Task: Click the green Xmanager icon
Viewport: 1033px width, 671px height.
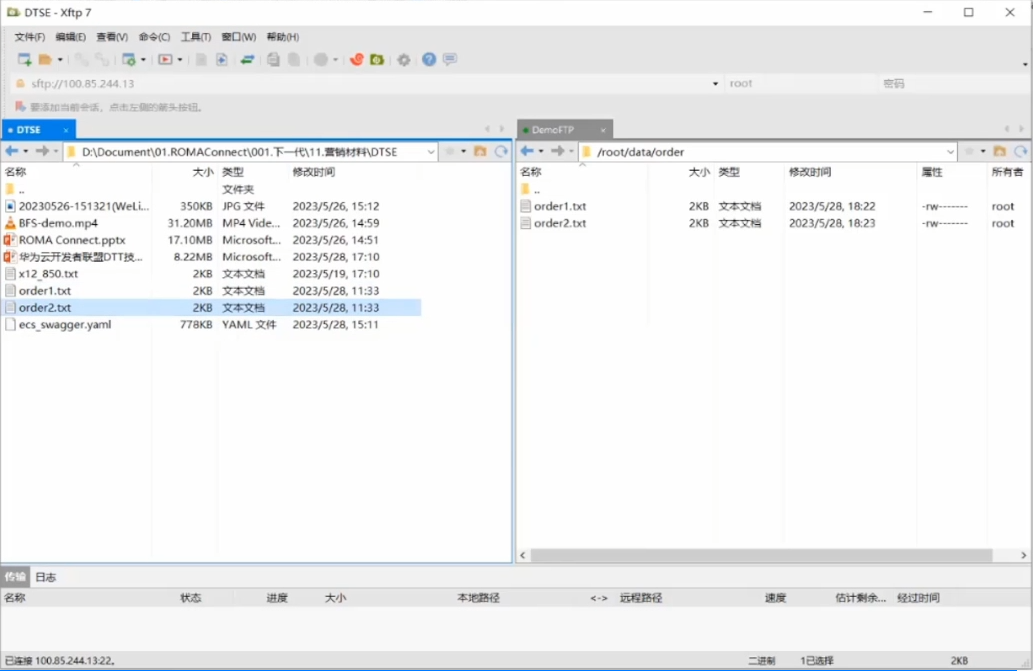Action: [x=377, y=59]
